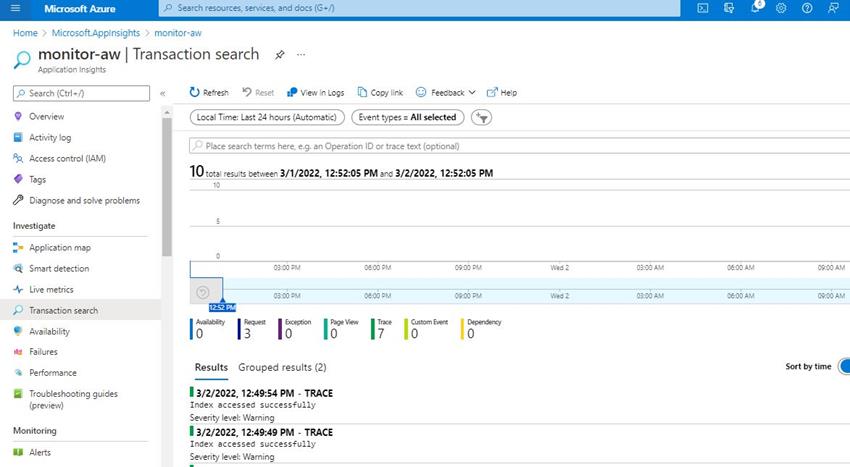Toggle the Exception event type count
The width and height of the screenshot is (850, 467).
point(295,329)
